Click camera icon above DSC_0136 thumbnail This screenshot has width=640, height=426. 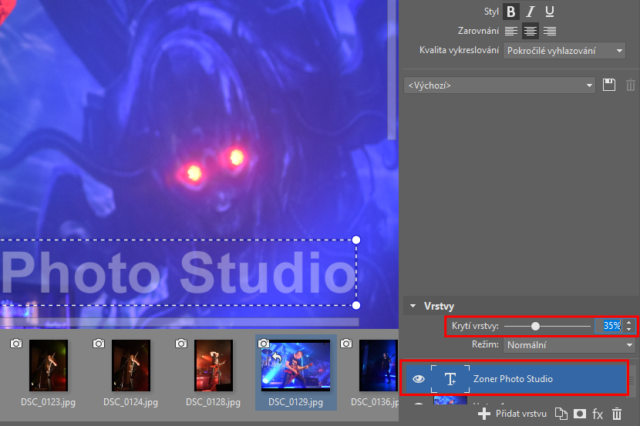click(346, 344)
